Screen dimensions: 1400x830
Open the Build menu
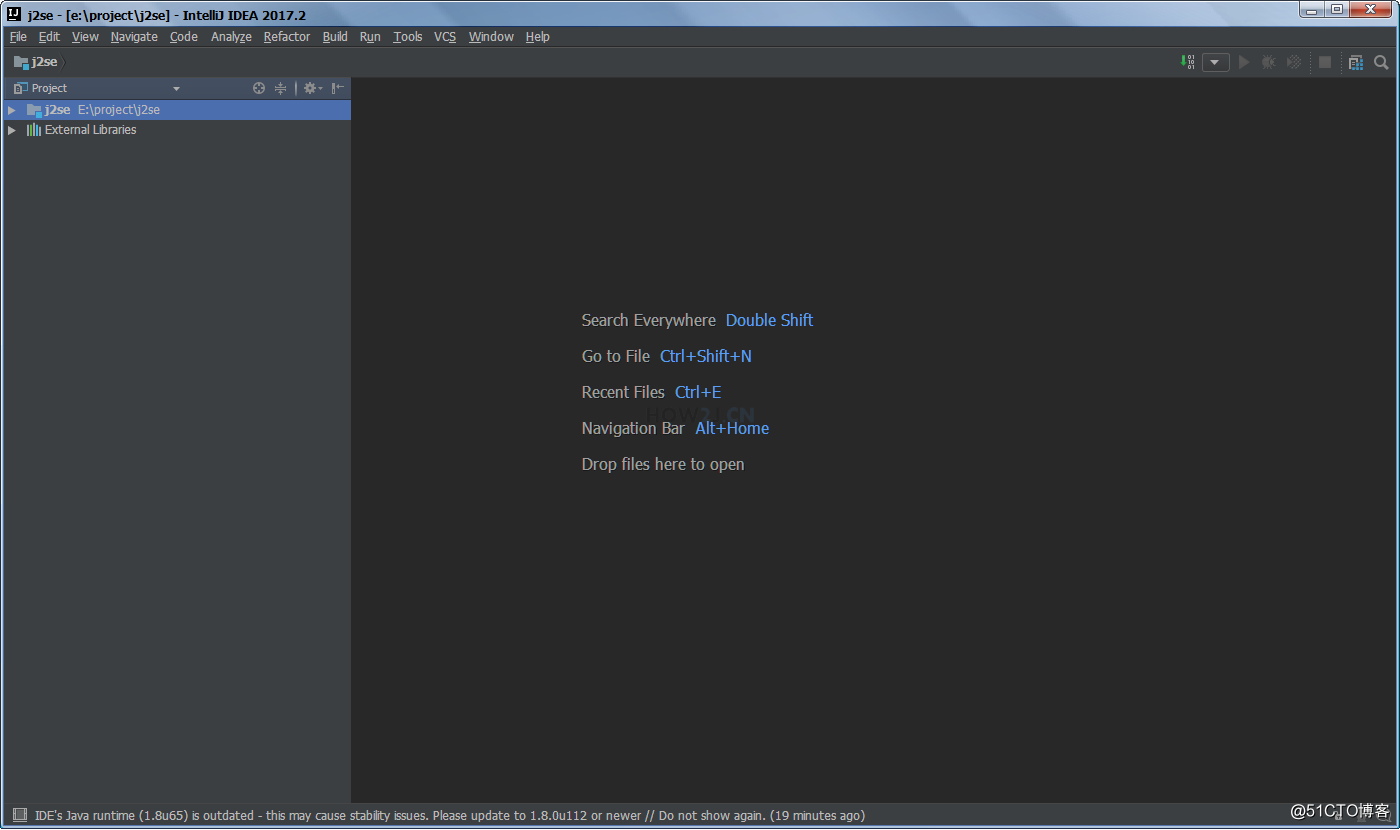[x=335, y=37]
